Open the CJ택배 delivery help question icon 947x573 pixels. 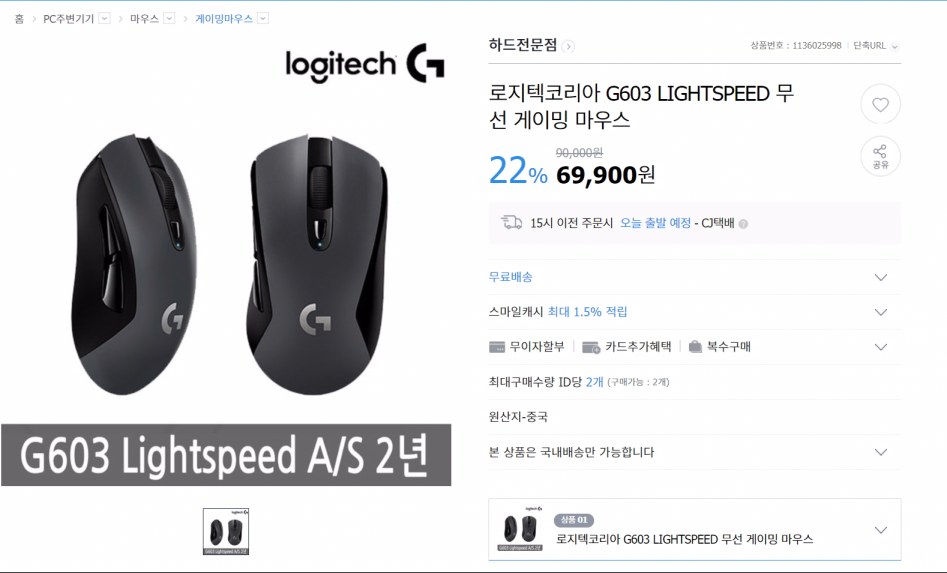click(743, 223)
